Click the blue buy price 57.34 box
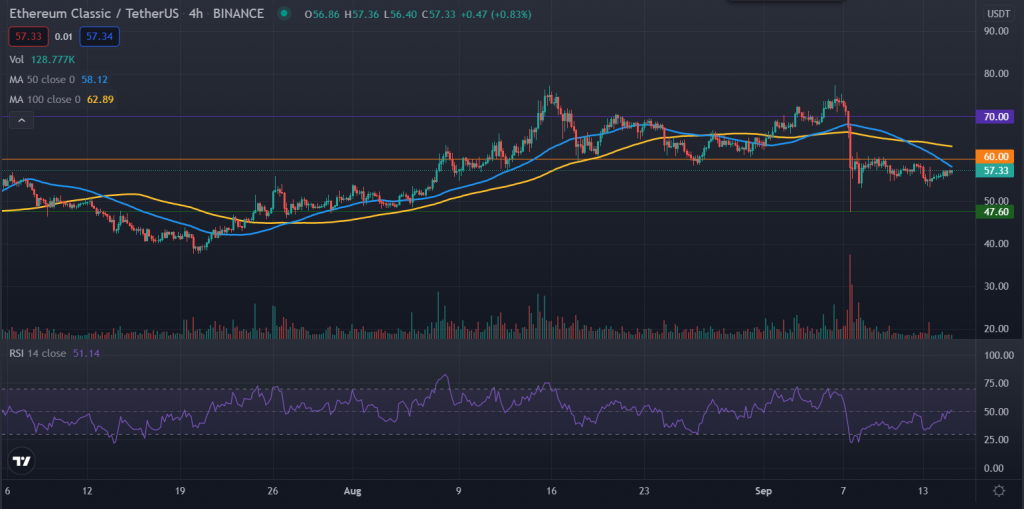 tap(99, 37)
